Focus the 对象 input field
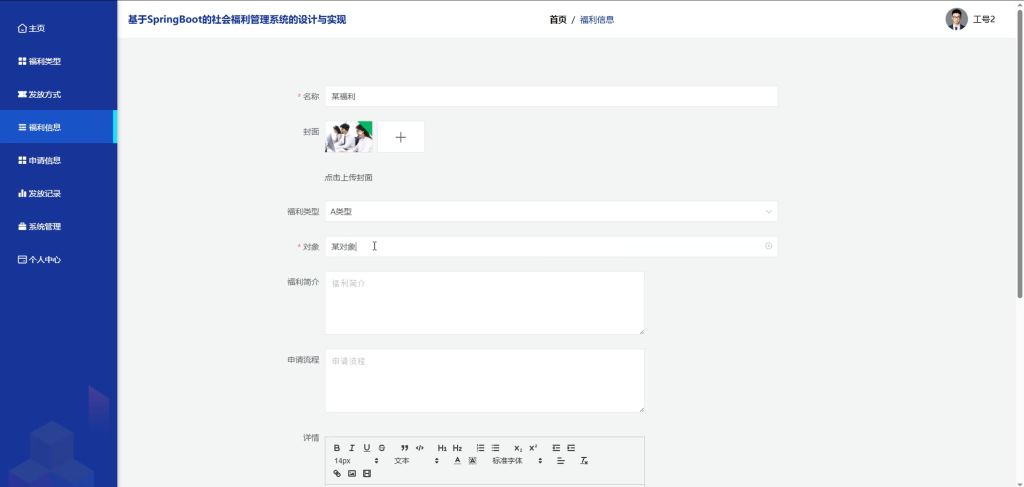 coord(551,246)
